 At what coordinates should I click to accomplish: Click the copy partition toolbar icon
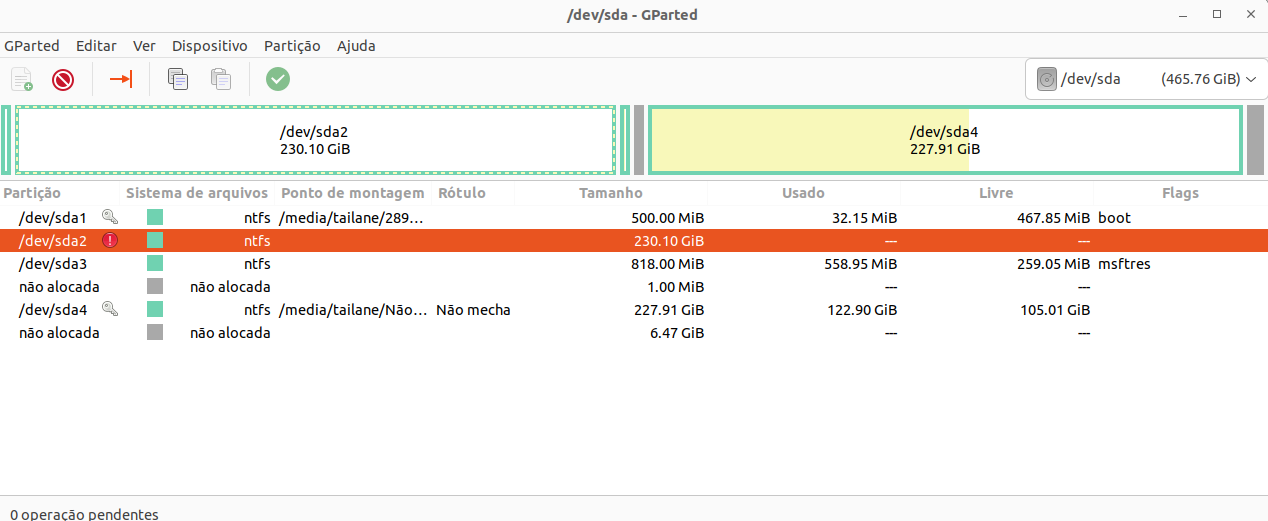coord(178,79)
